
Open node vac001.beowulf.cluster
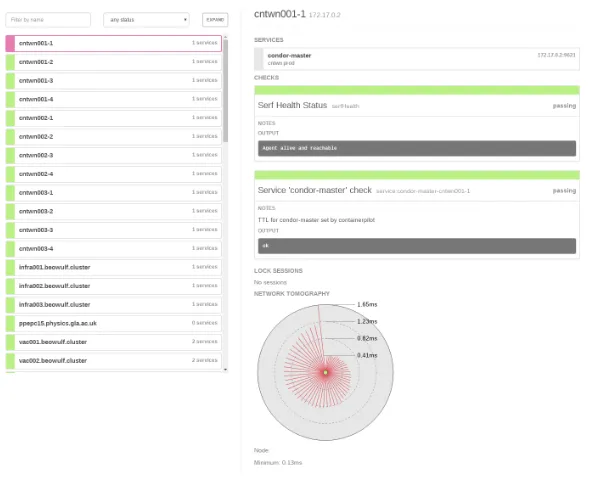[x=114, y=342]
